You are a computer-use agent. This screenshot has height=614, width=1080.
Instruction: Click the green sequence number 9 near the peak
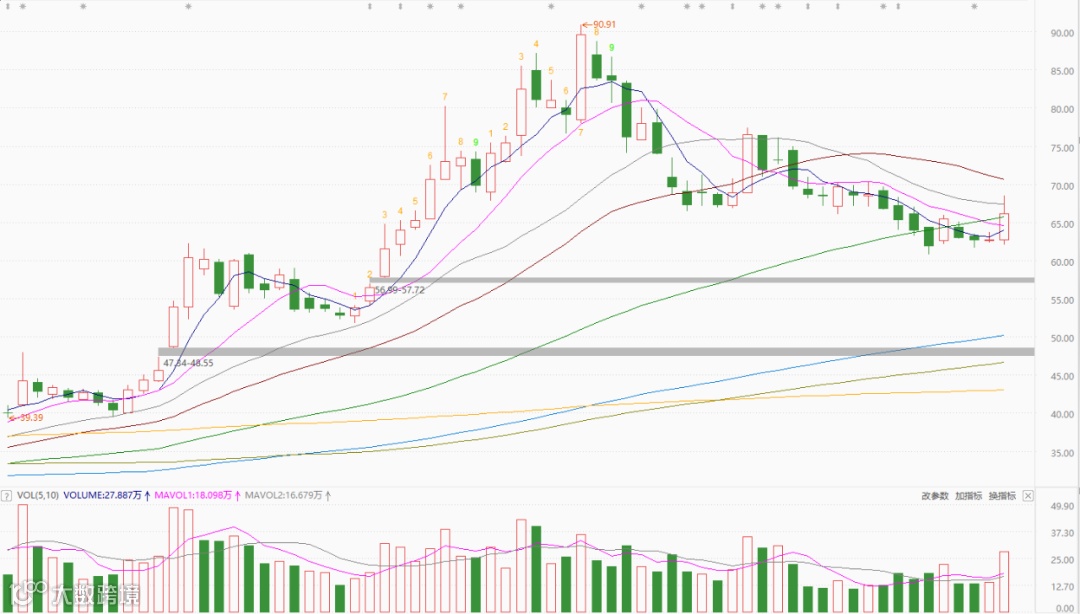(x=612, y=48)
